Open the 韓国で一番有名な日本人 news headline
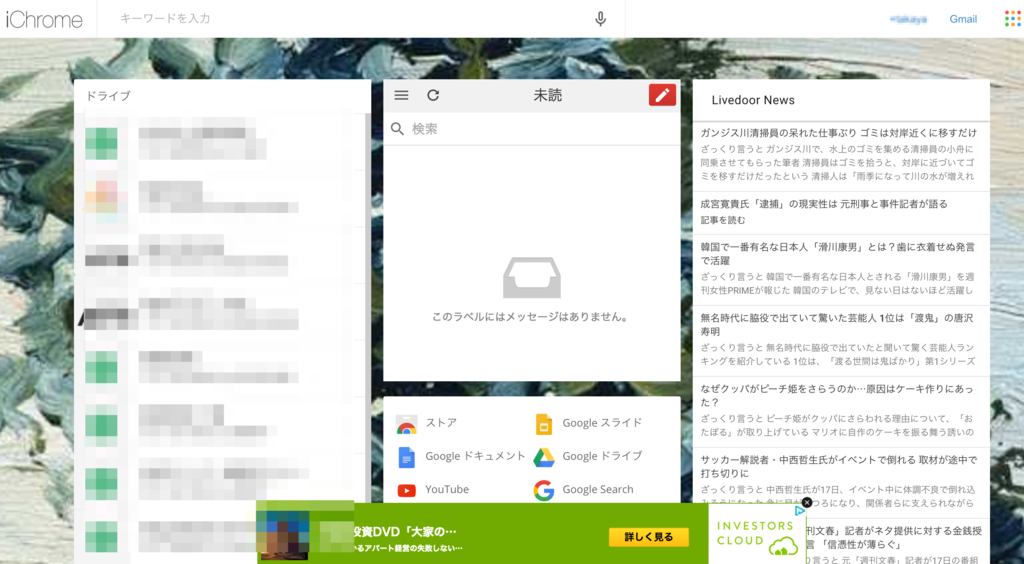 [837, 253]
